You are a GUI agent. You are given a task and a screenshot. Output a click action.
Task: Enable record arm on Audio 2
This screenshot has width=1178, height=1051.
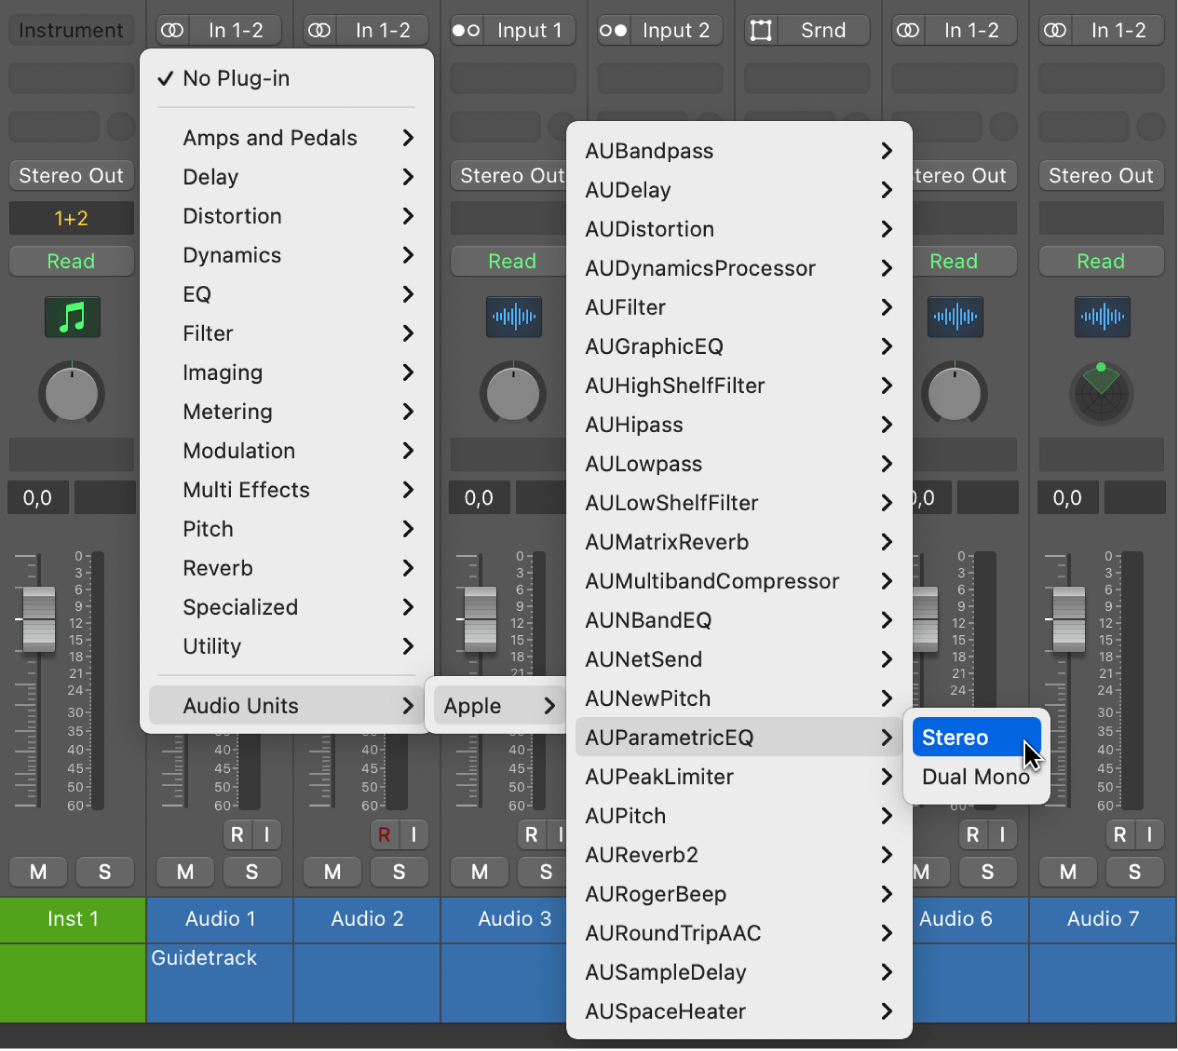point(383,834)
